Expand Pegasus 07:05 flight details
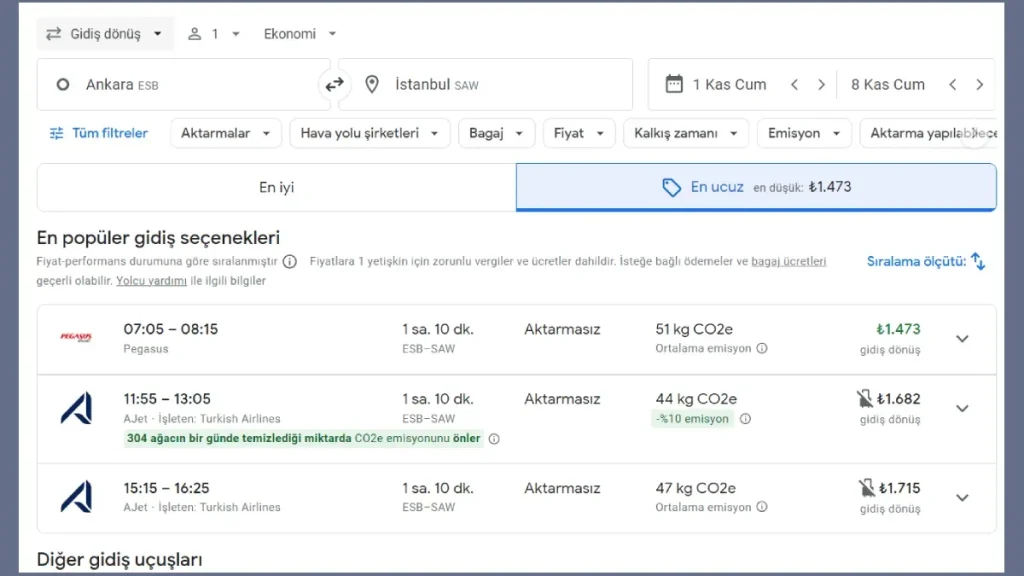The height and width of the screenshot is (576, 1024). (x=962, y=339)
